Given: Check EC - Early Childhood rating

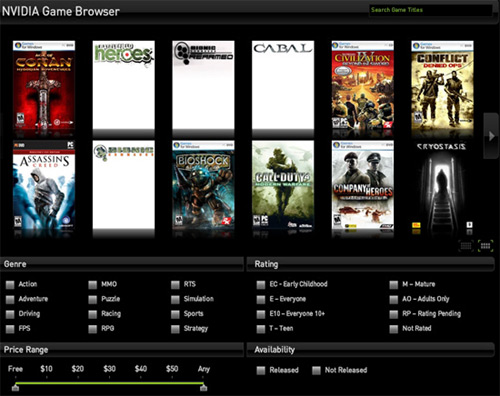Looking at the screenshot, I should click(261, 285).
